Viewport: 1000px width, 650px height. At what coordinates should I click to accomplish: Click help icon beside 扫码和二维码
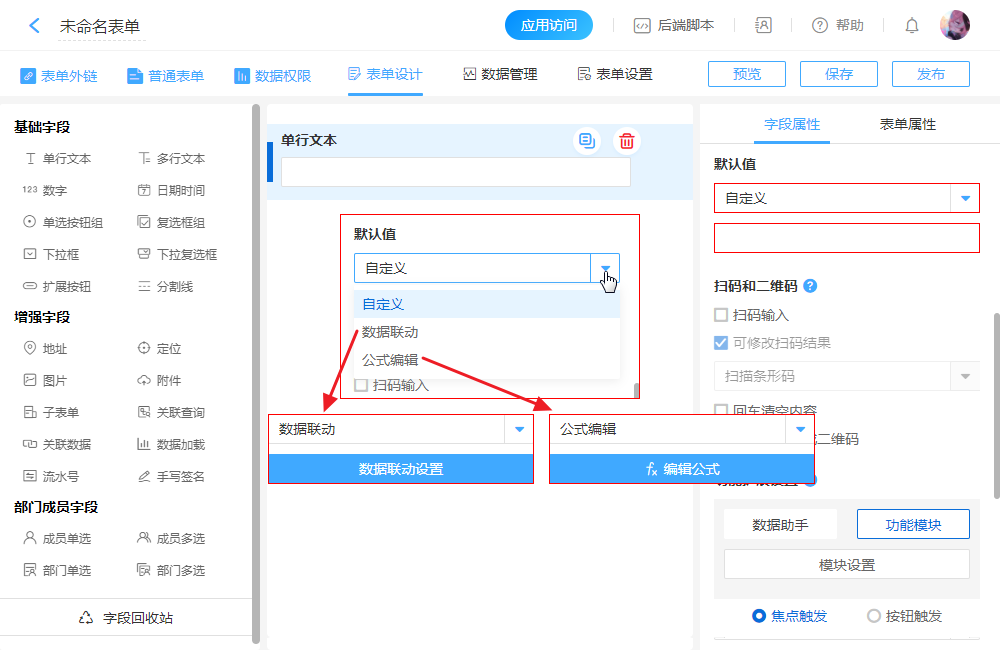coord(810,286)
